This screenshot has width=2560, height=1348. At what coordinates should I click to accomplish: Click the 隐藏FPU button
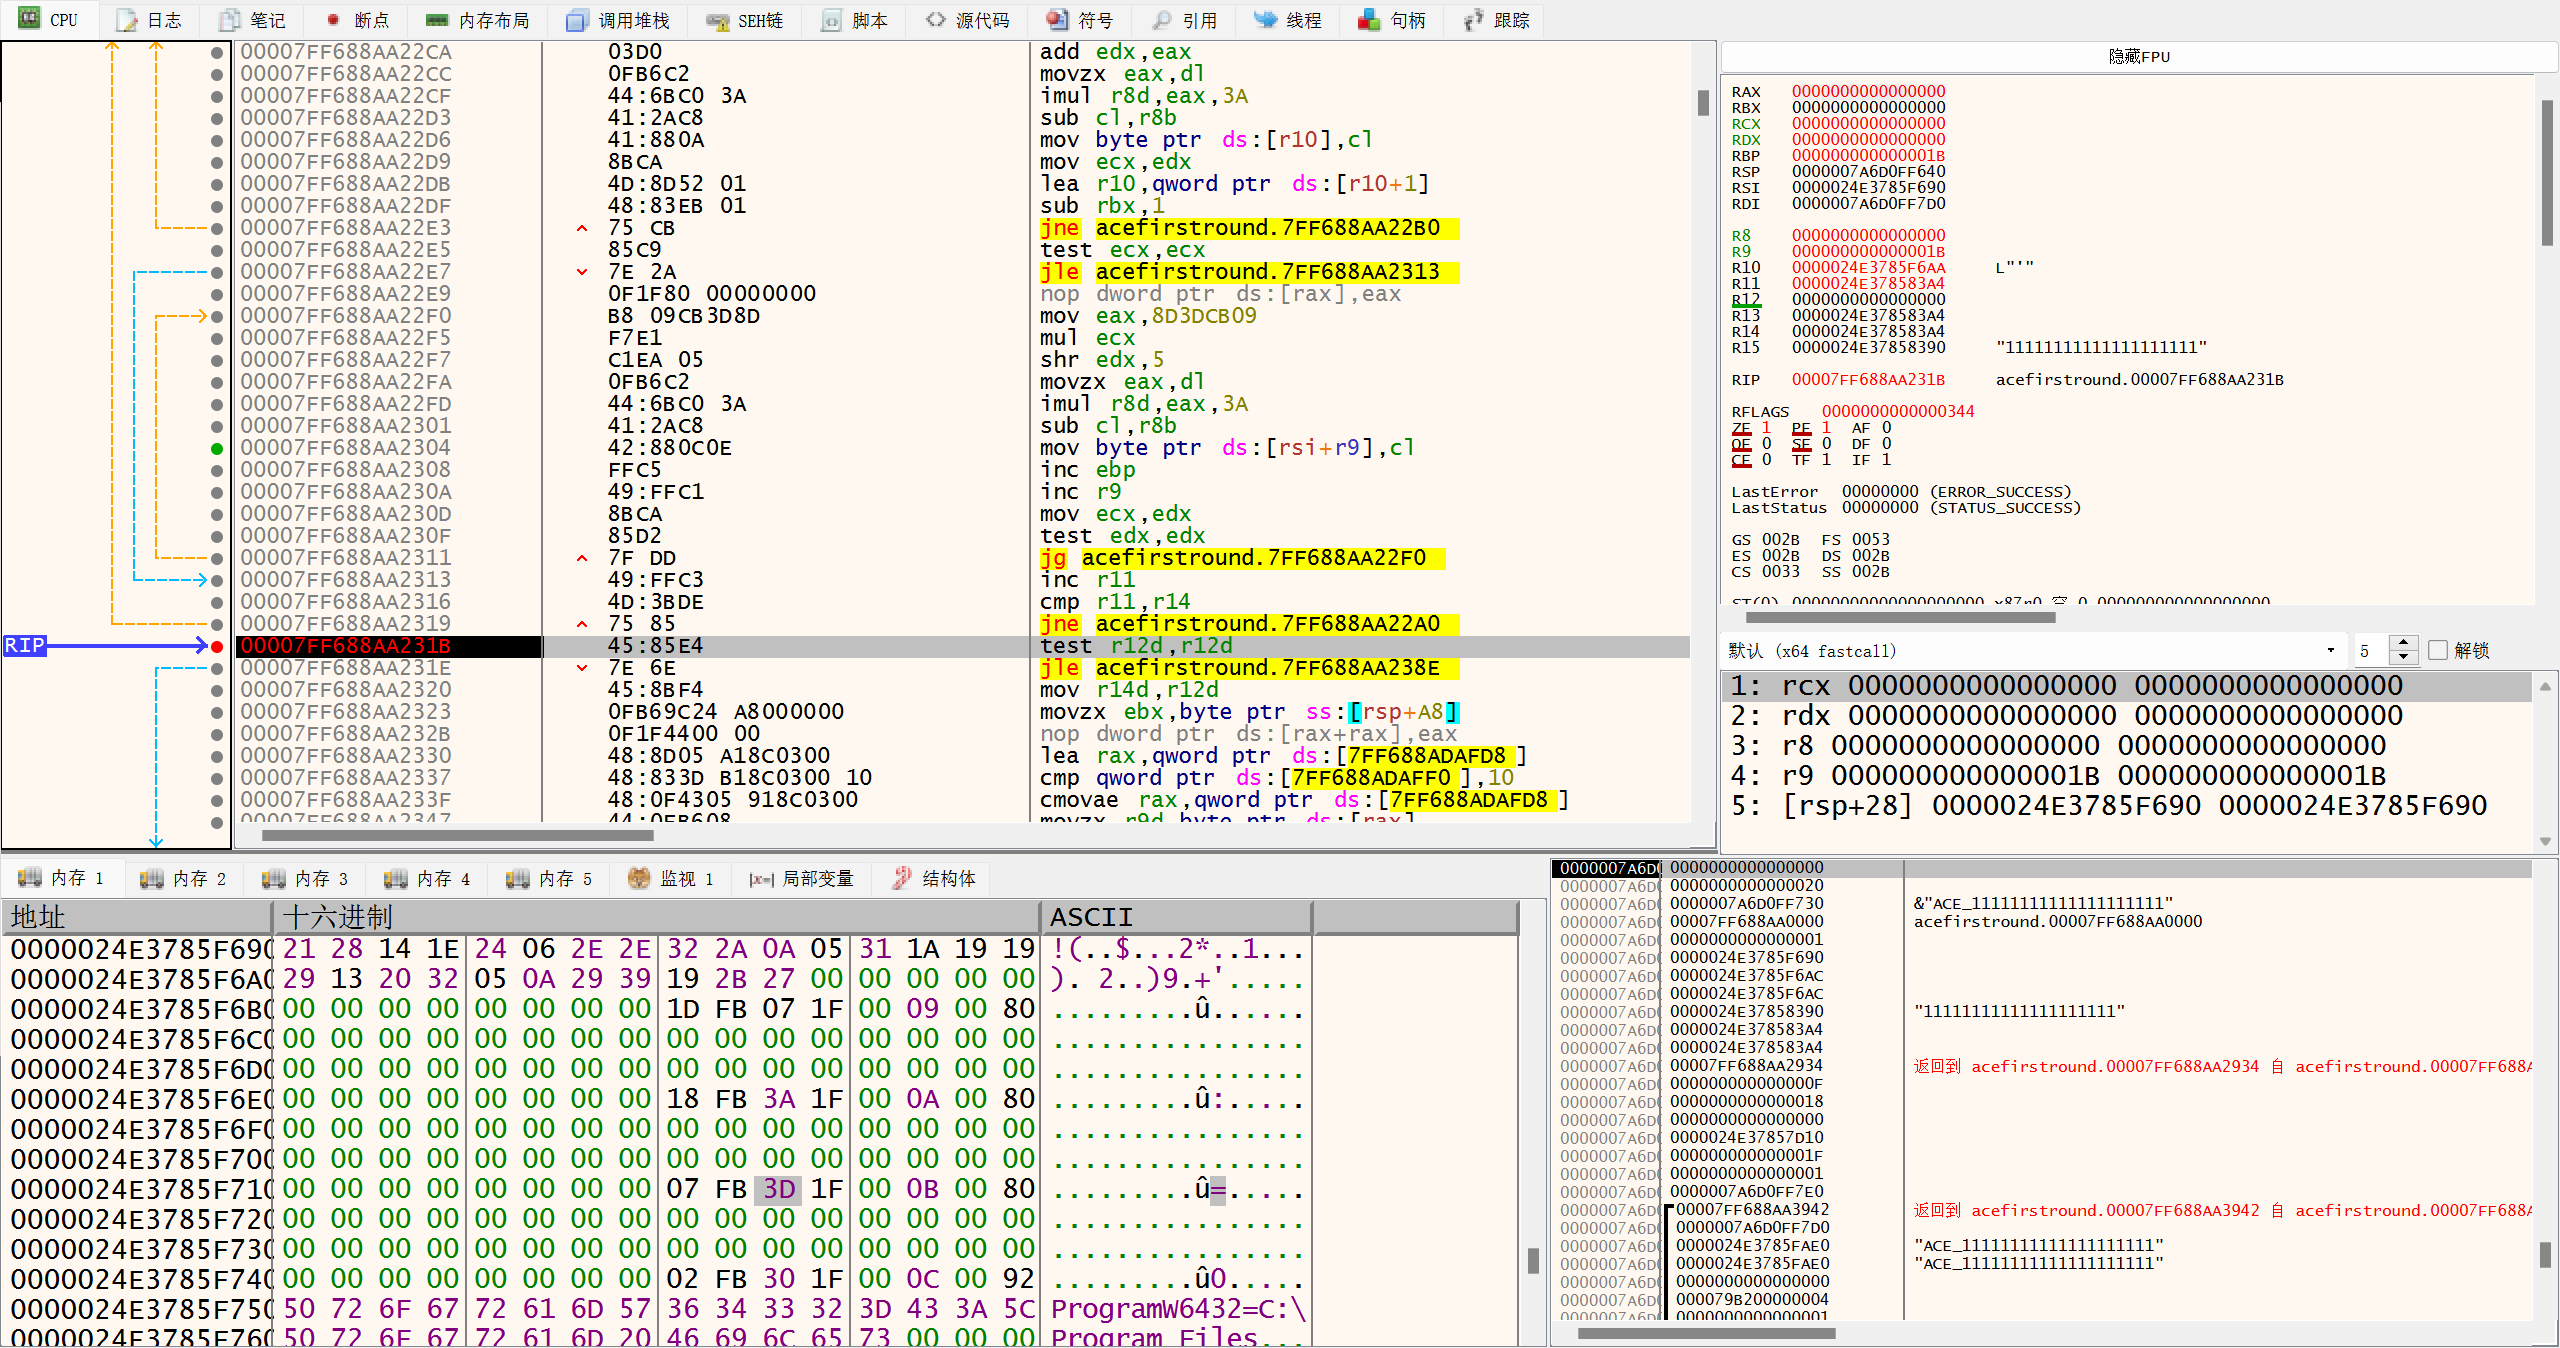[x=2139, y=57]
